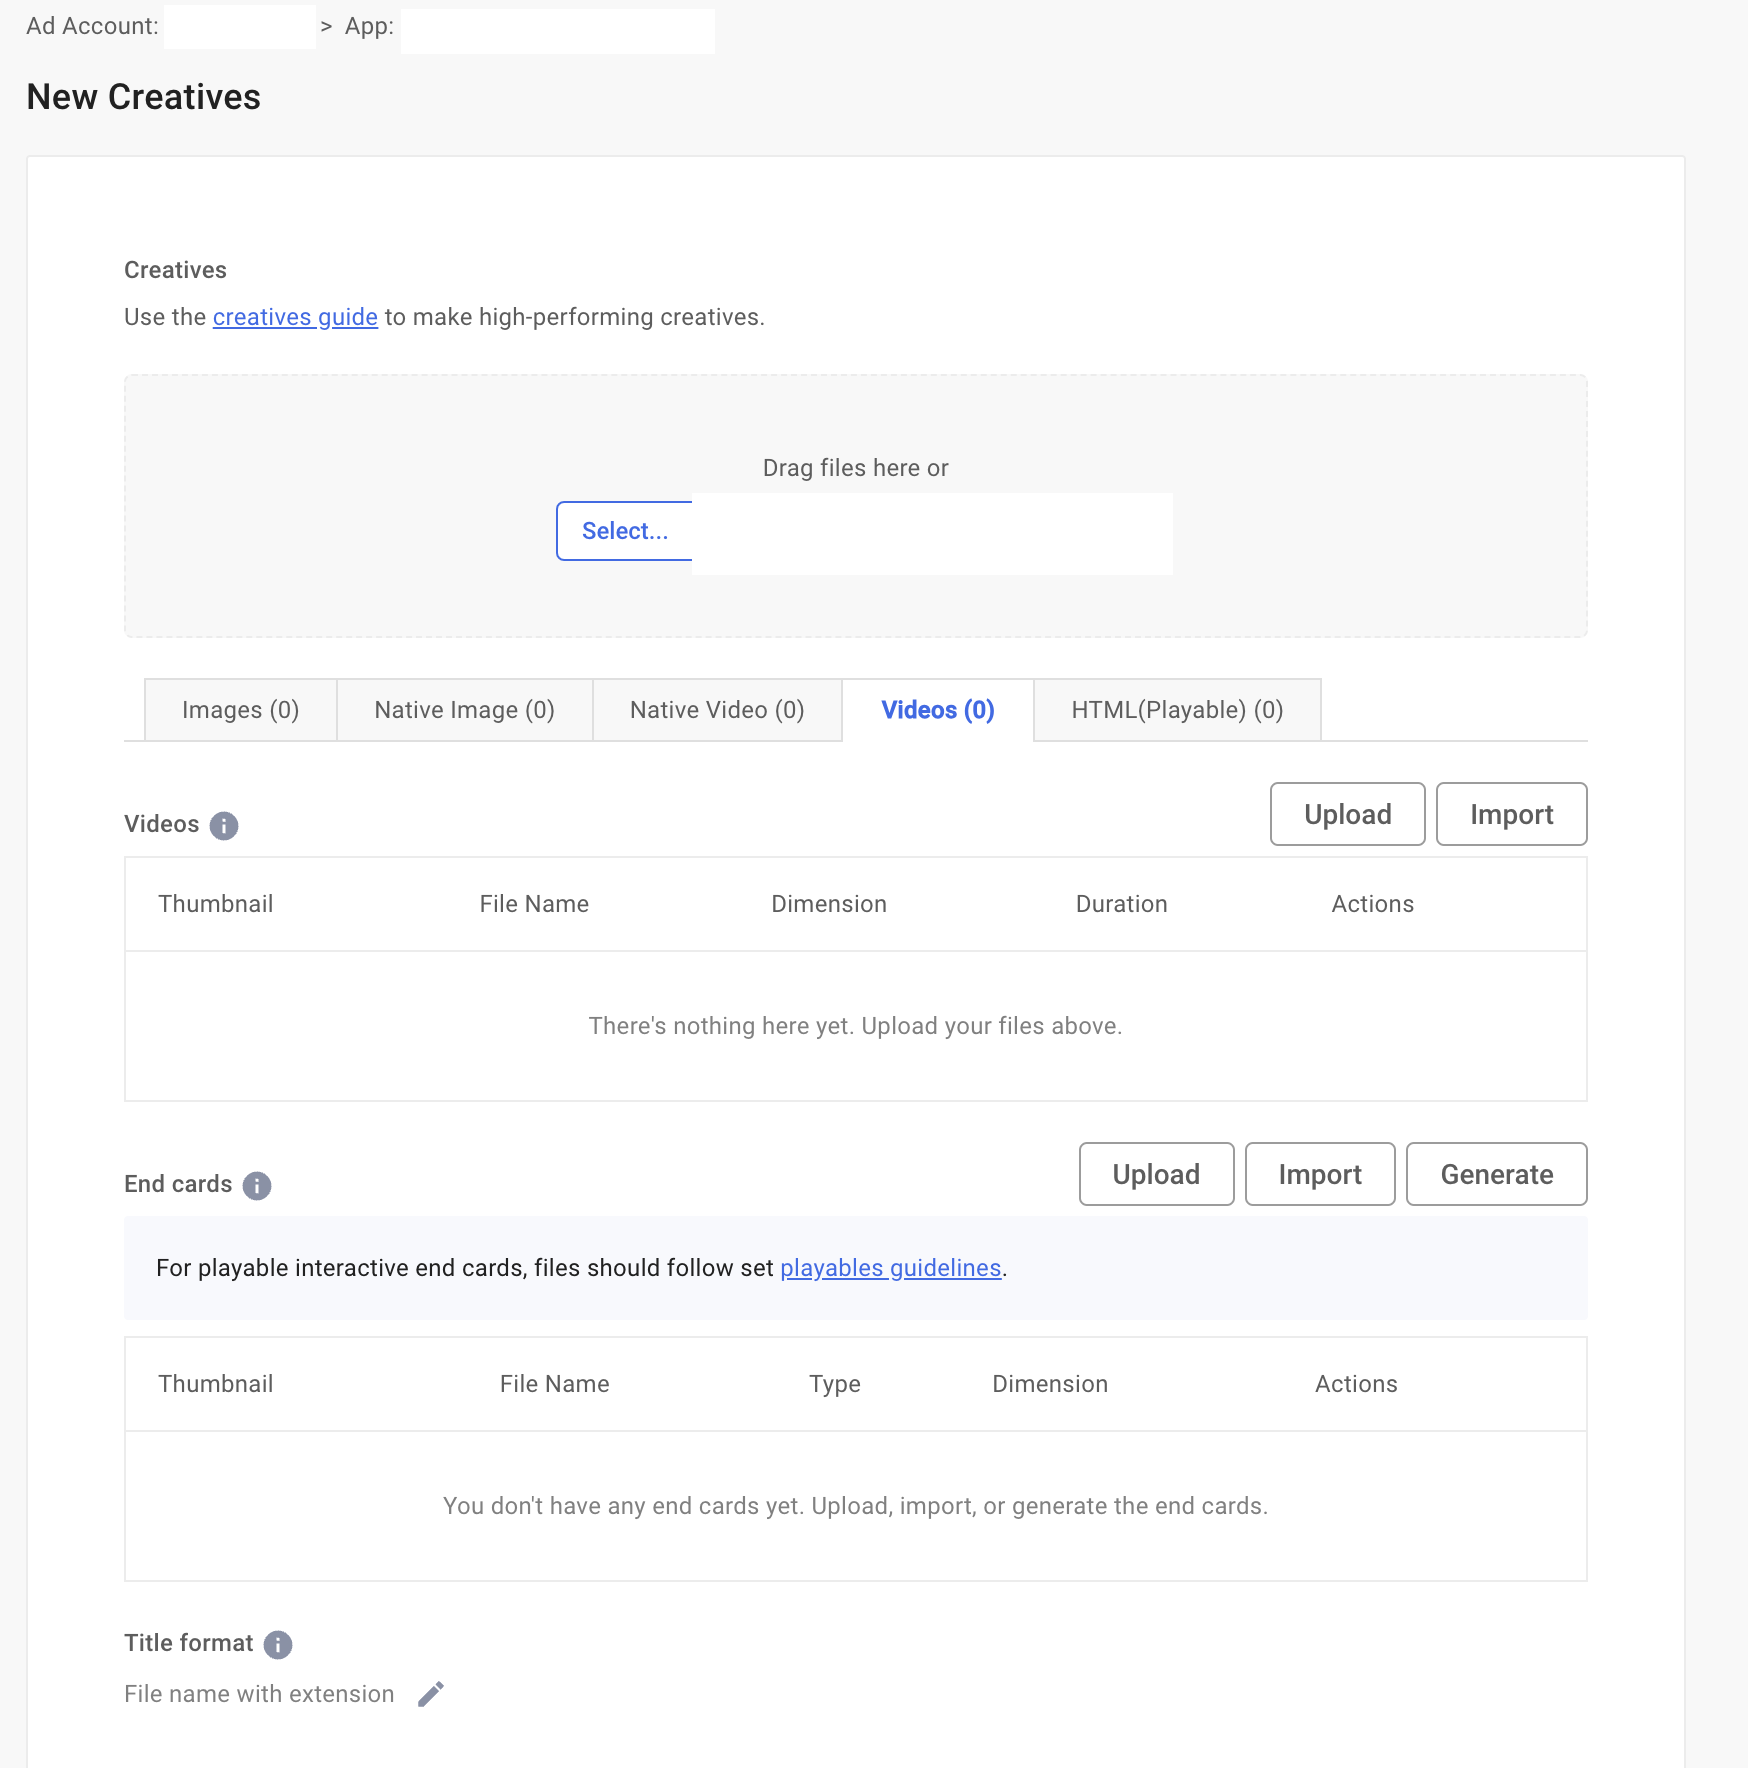Click the End cards Dimension header
Viewport: 1748px width, 1768px height.
(x=1050, y=1384)
